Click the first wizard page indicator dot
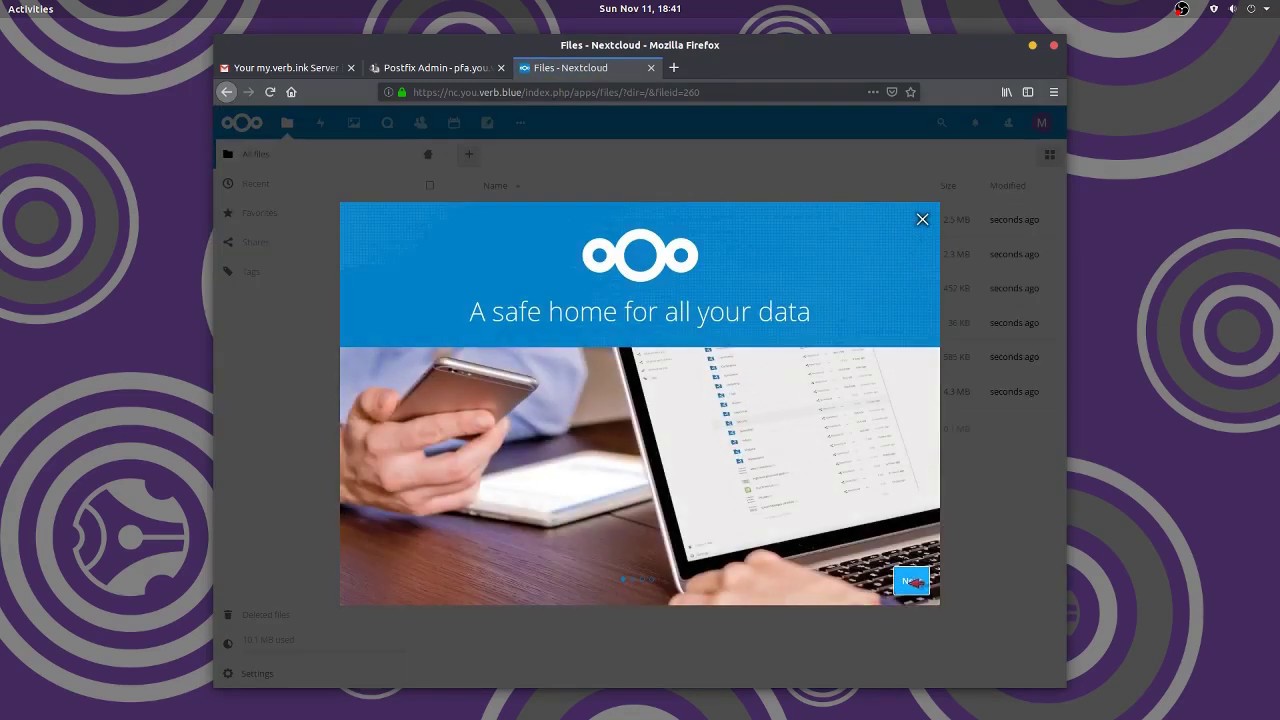This screenshot has width=1280, height=720. pyautogui.click(x=623, y=579)
